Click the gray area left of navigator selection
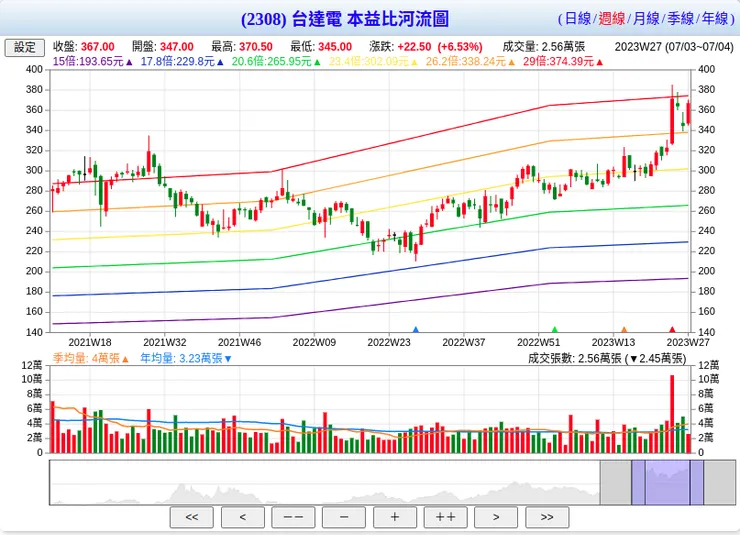This screenshot has height=535, width=740. tap(615, 483)
